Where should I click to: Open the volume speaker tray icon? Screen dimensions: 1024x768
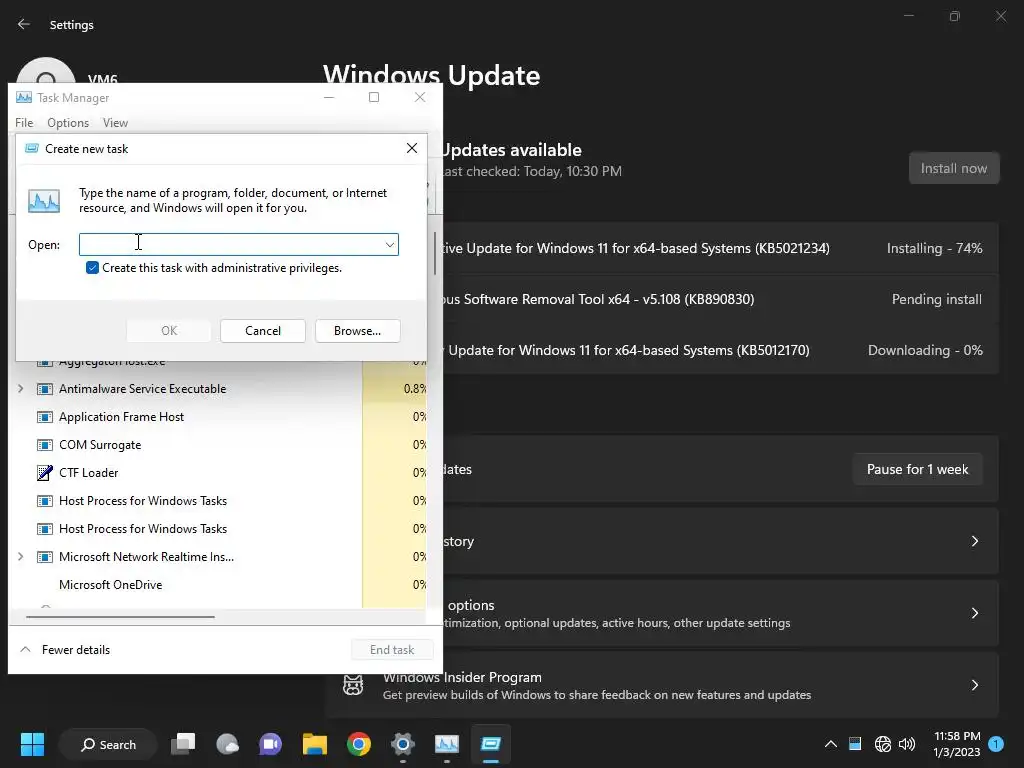click(x=907, y=744)
